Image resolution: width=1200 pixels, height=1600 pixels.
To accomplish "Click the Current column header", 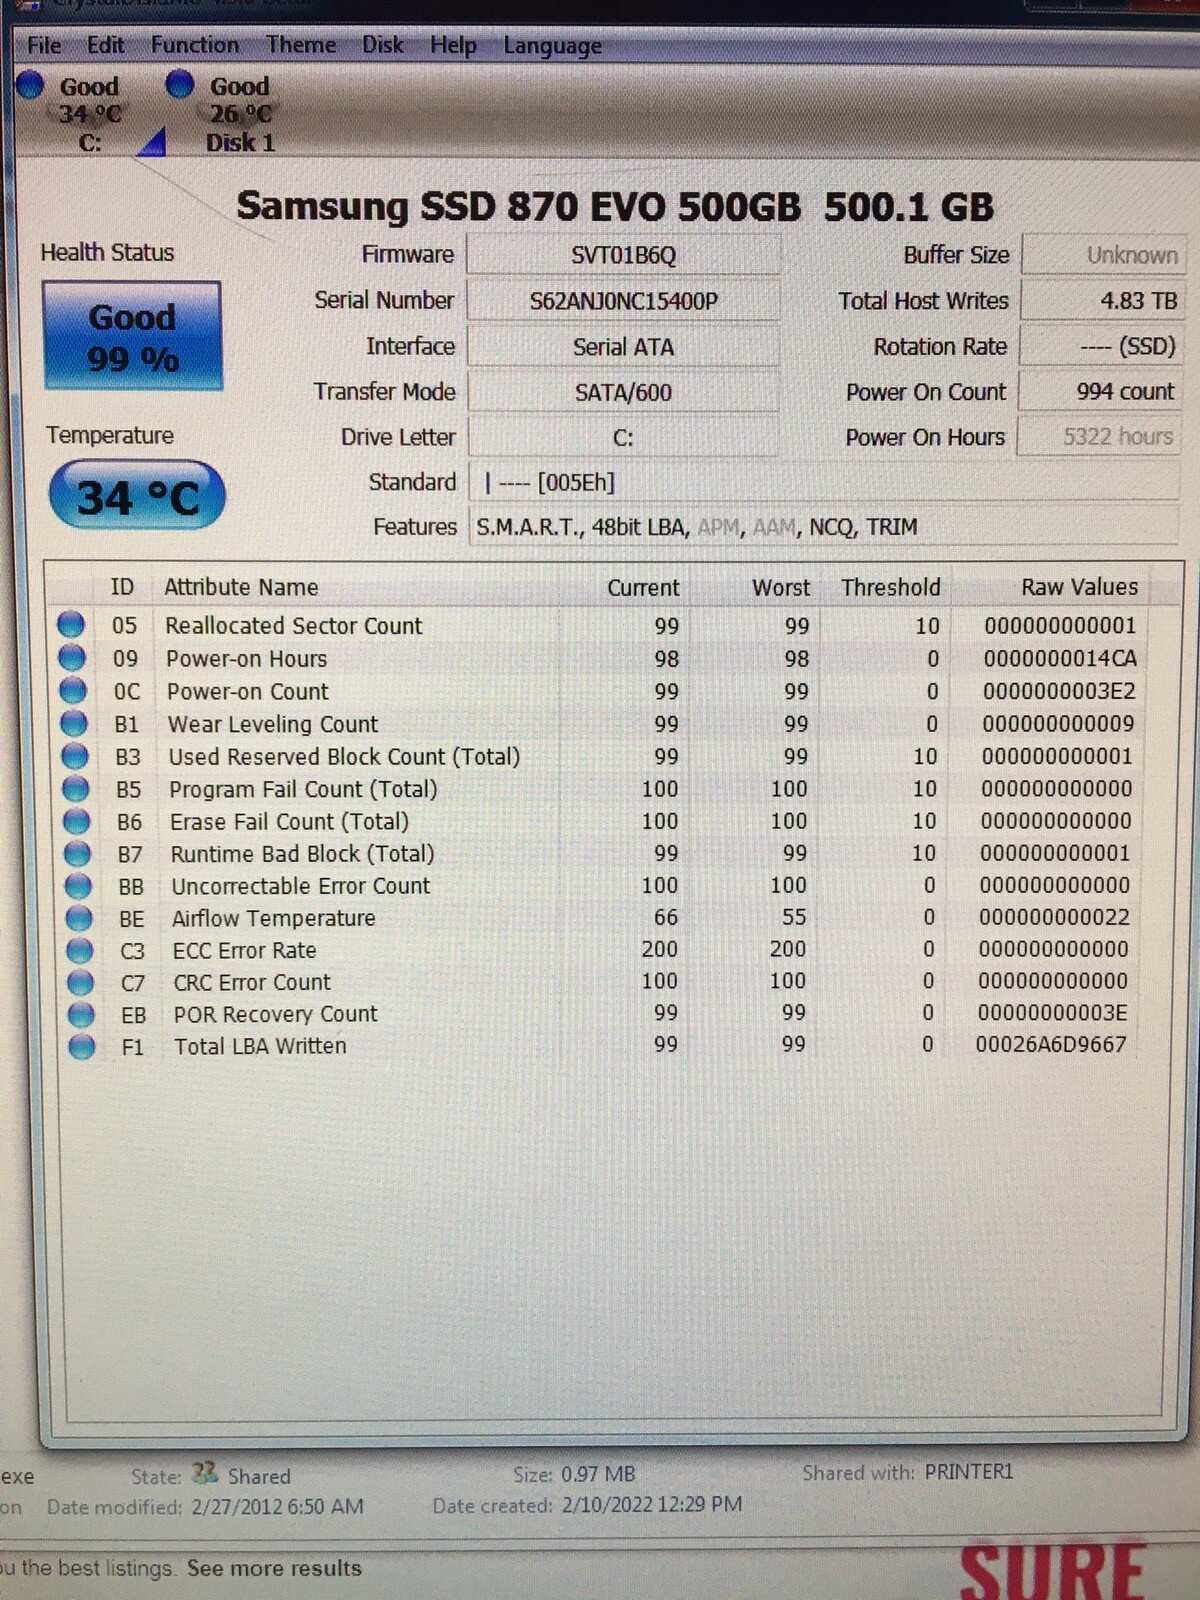I will coord(643,588).
